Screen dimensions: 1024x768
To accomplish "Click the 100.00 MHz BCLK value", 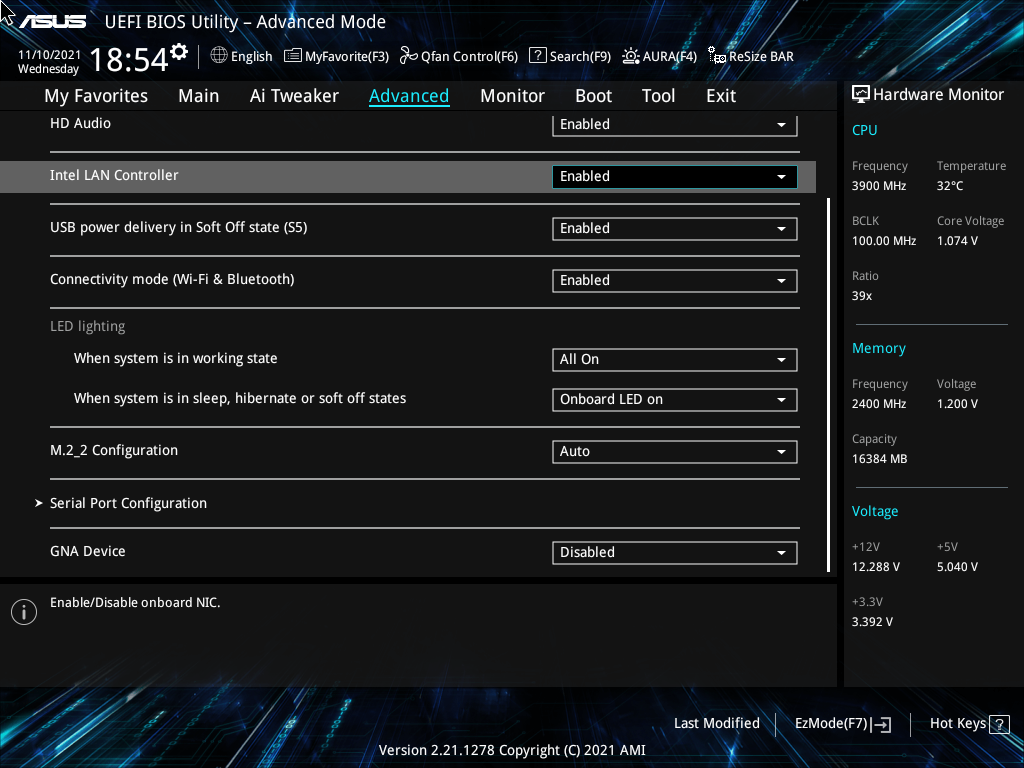I will 884,241.
